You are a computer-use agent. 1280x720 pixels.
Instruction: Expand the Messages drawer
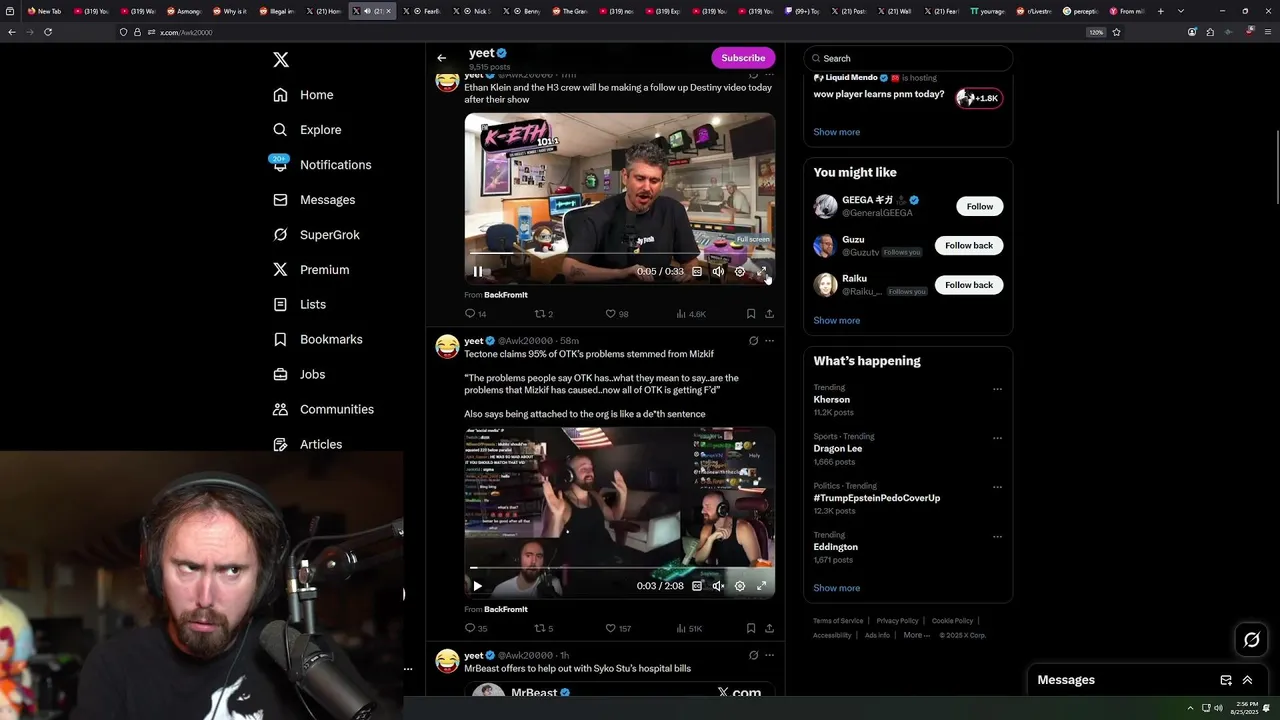[x=1247, y=680]
